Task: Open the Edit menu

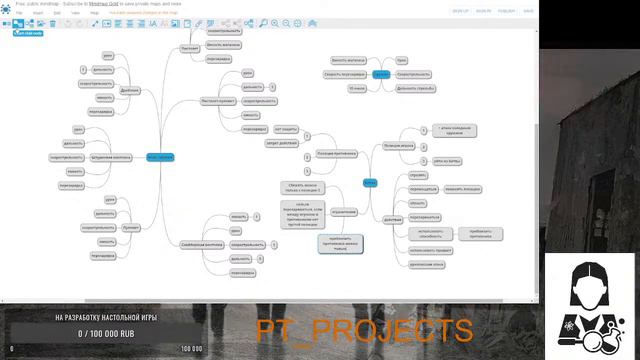Action: pyautogui.click(x=57, y=13)
